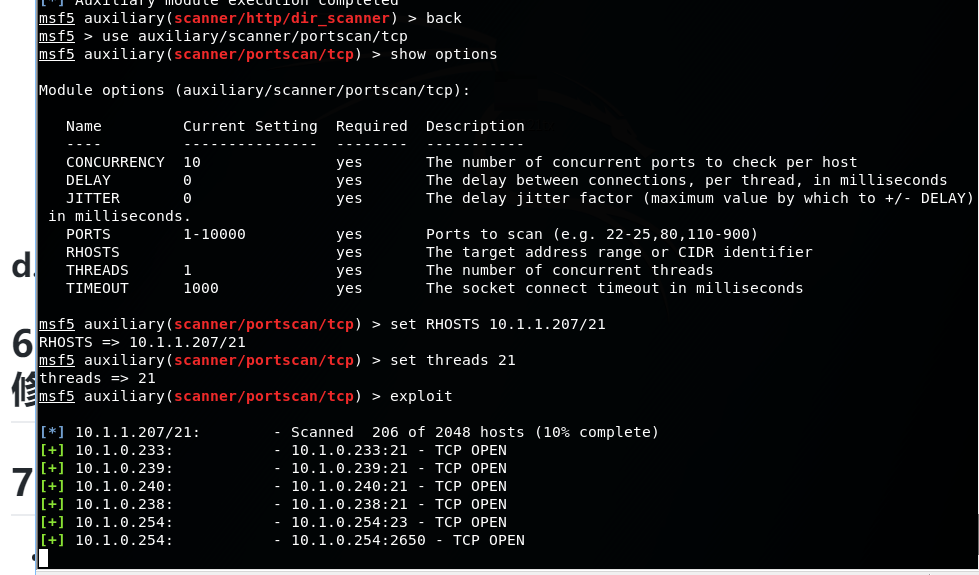Click the green [+] marker beside 10.1.0.233

52,450
